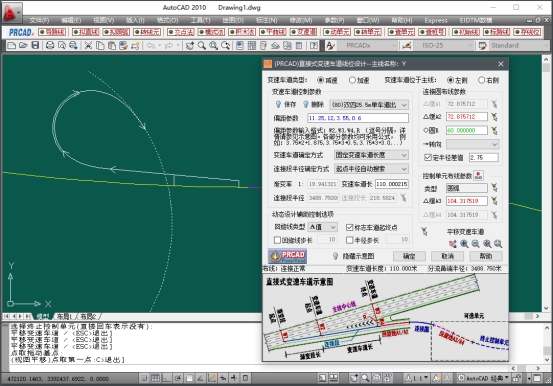Select the 右侧 radio button
The height and width of the screenshot is (386, 553).
click(481, 80)
